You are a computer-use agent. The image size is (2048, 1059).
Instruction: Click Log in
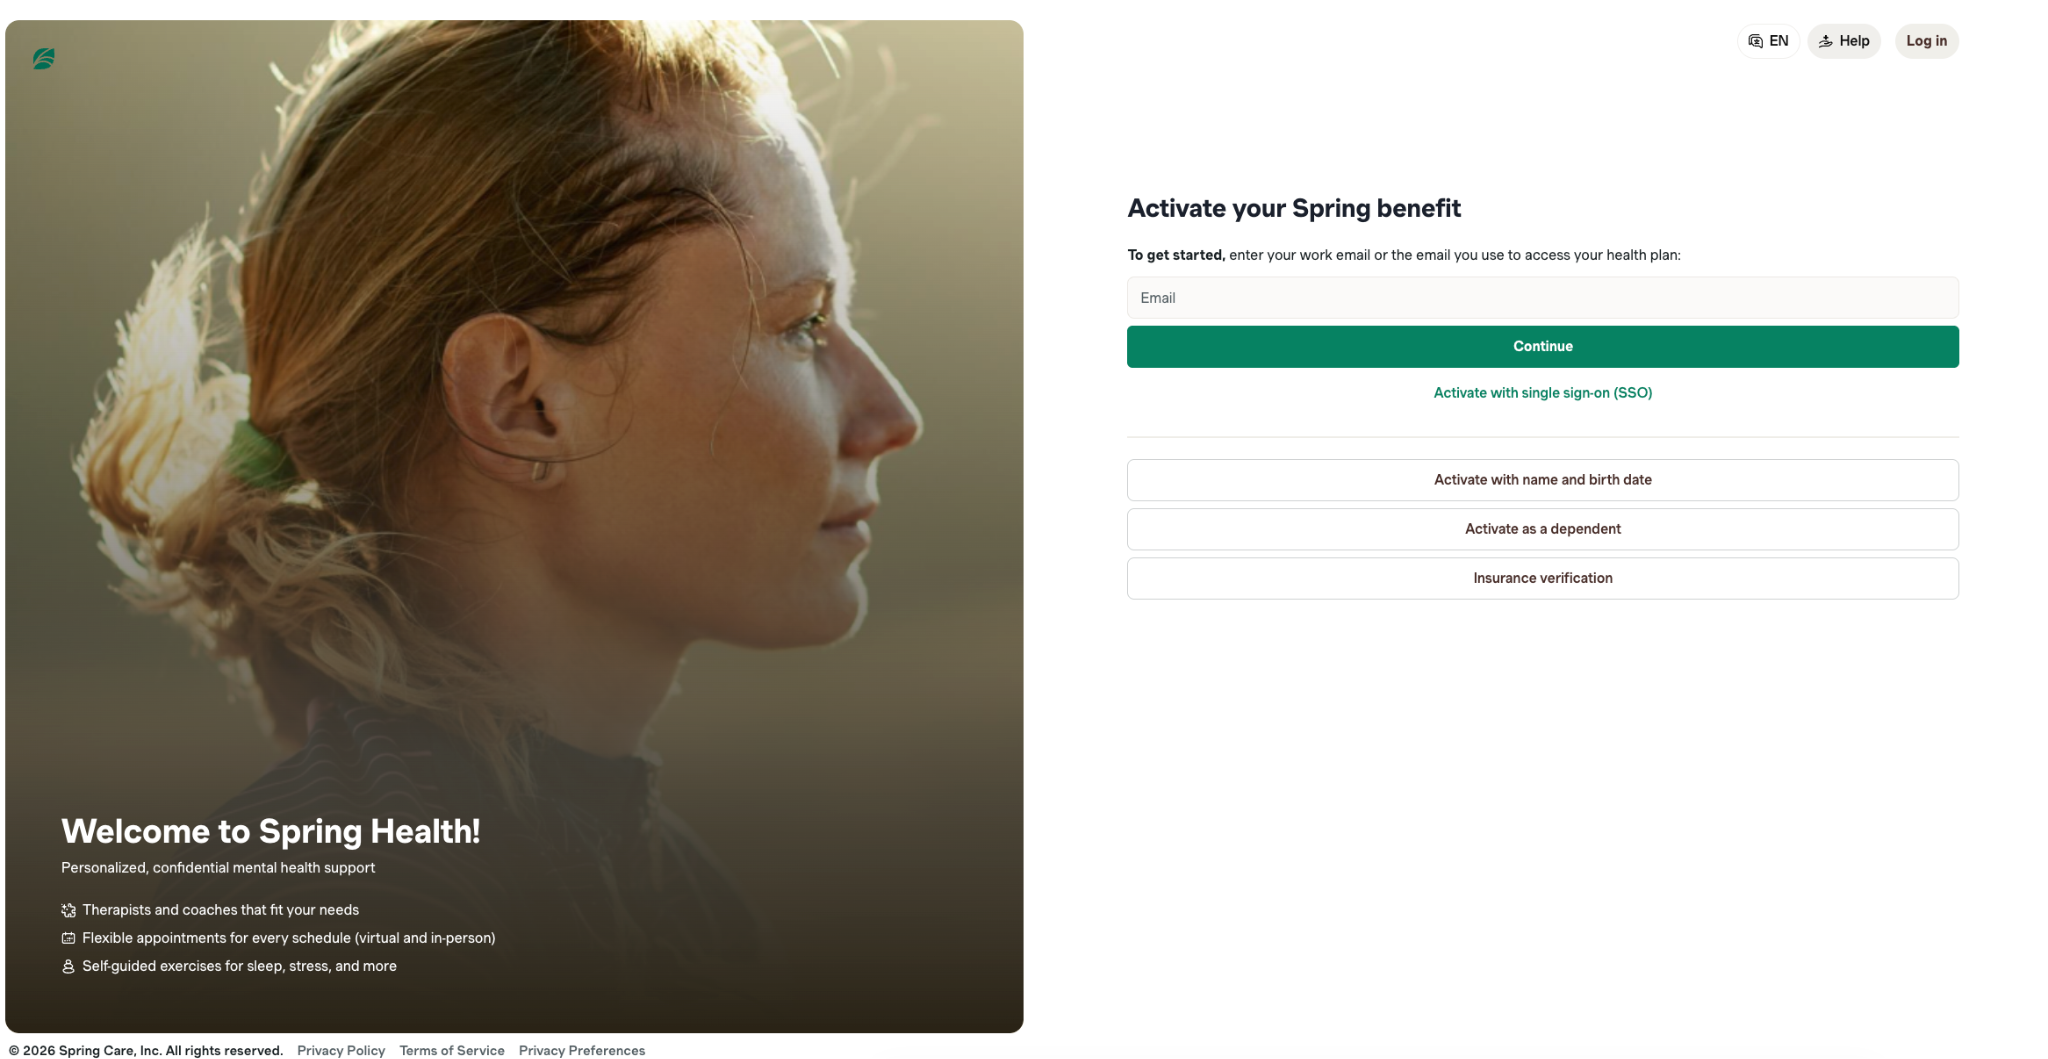click(1926, 40)
